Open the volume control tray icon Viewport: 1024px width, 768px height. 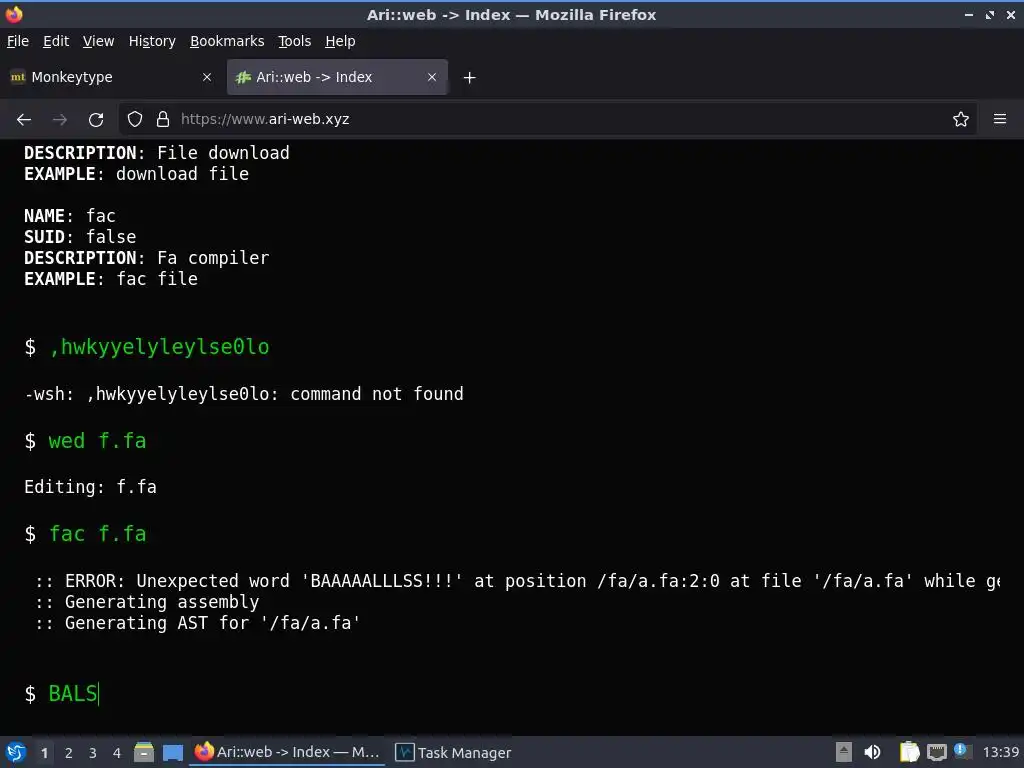(x=872, y=752)
